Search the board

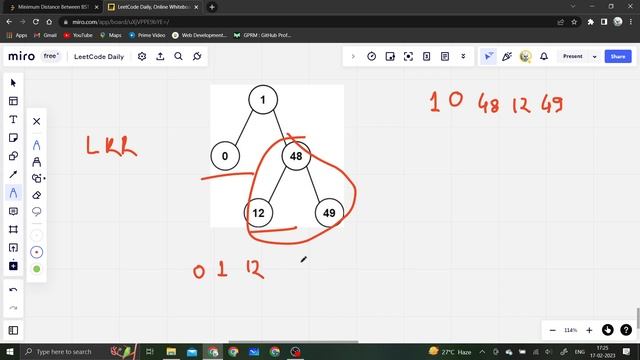pos(178,56)
